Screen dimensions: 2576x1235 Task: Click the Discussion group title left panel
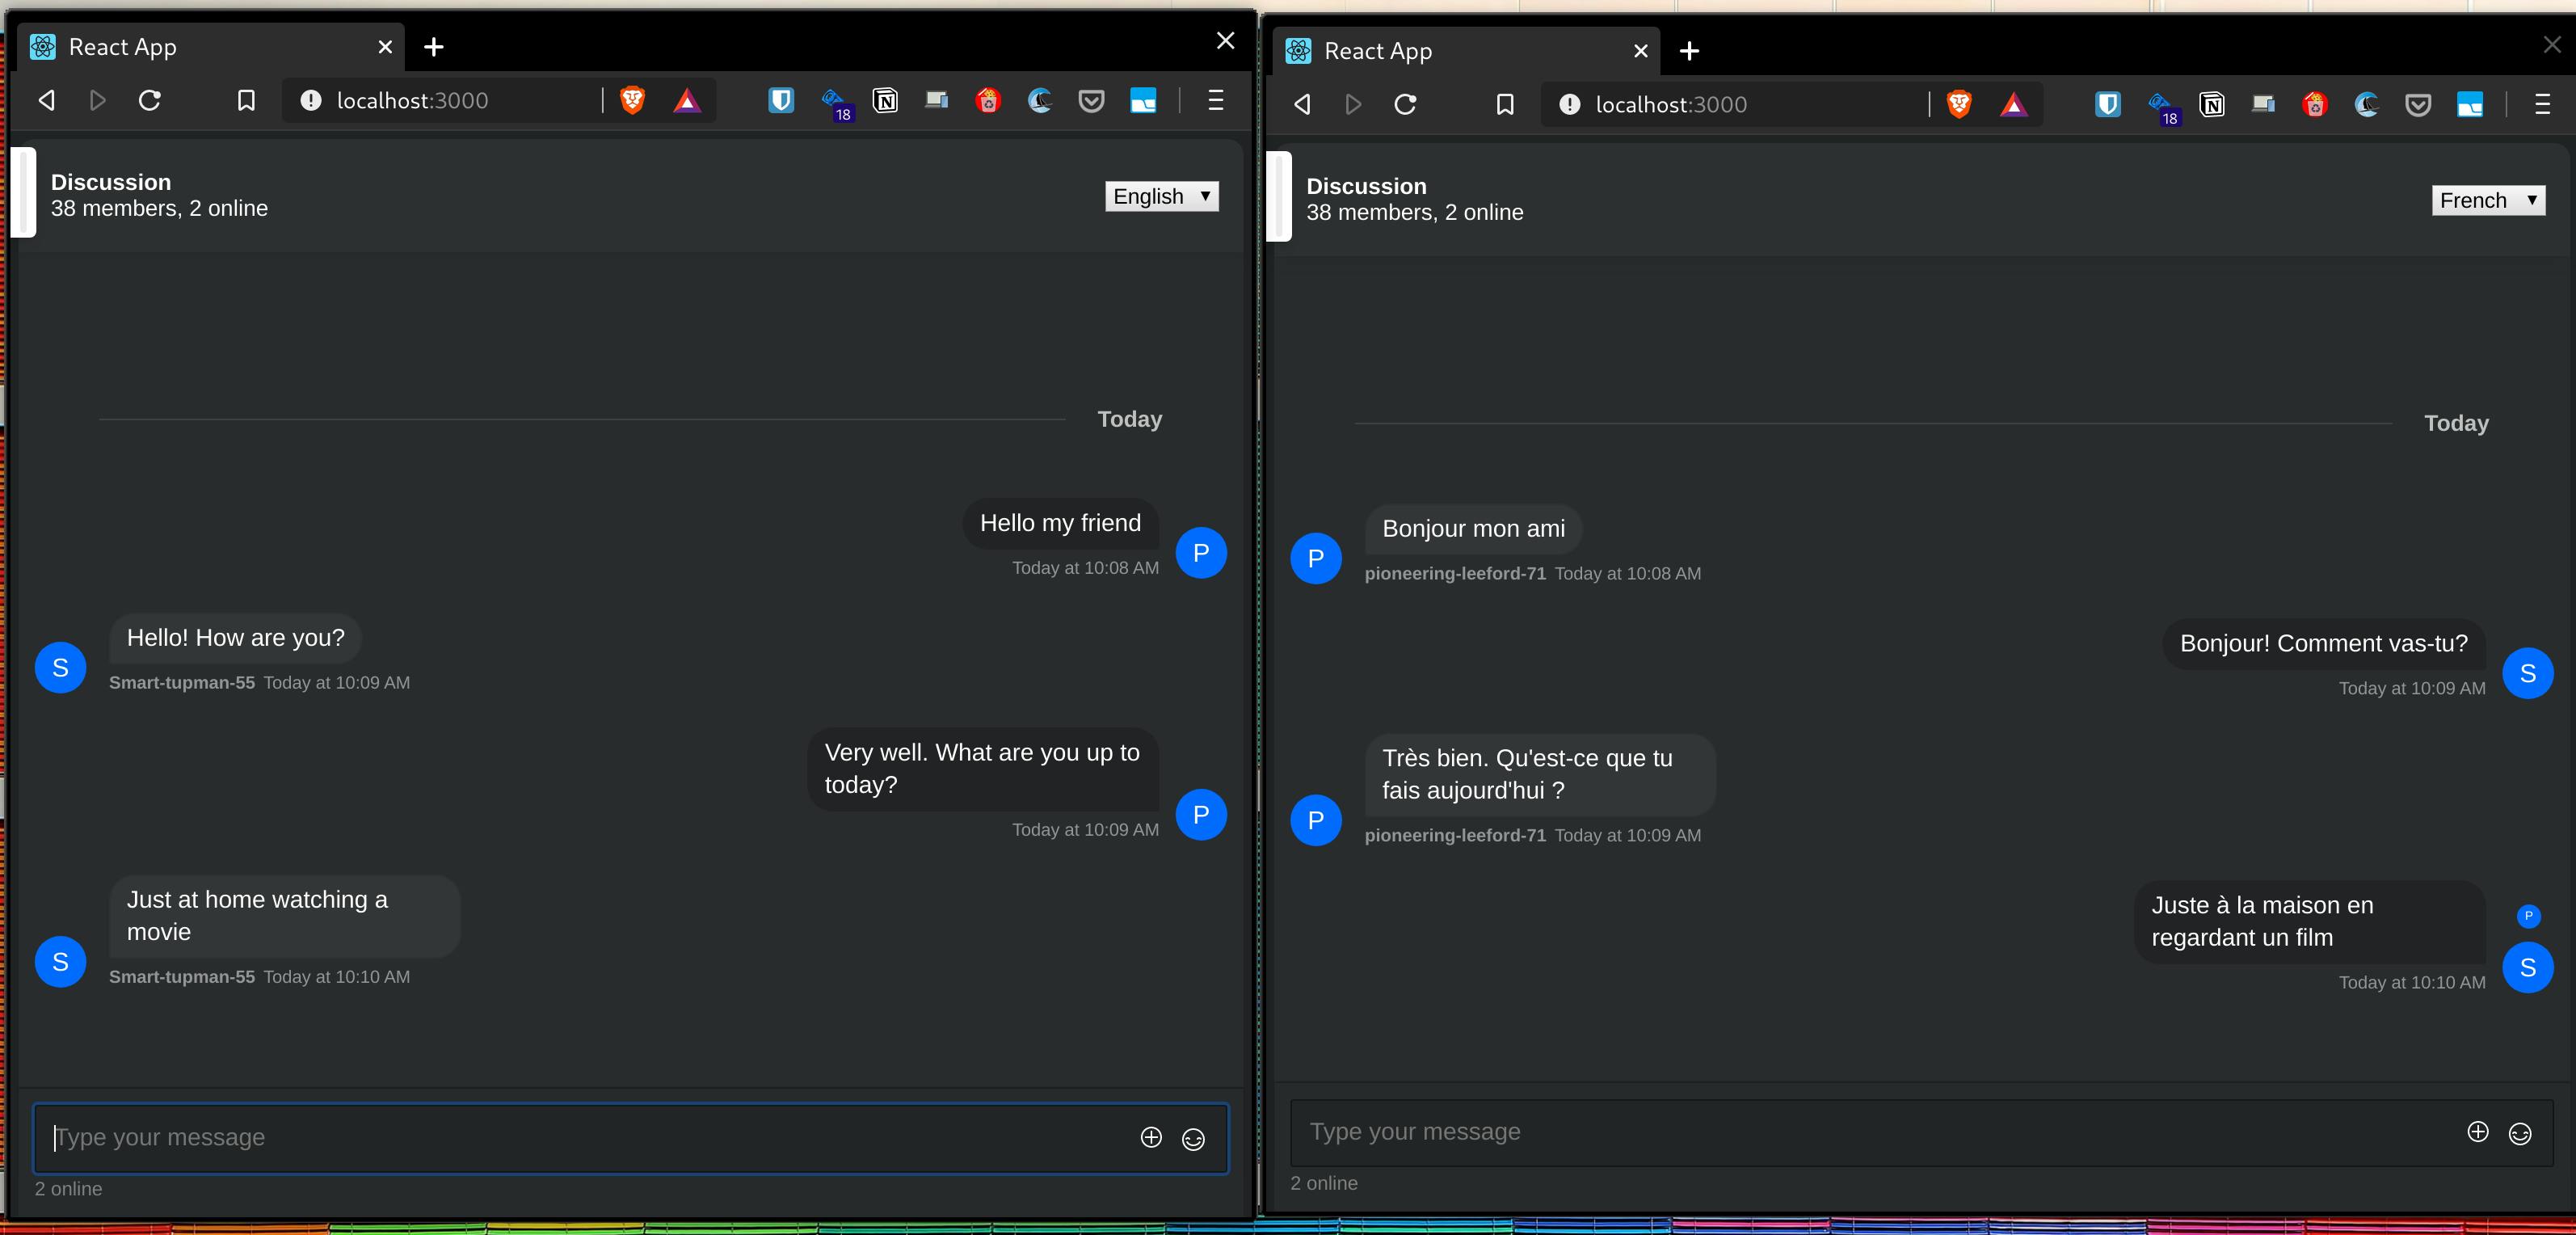(110, 183)
